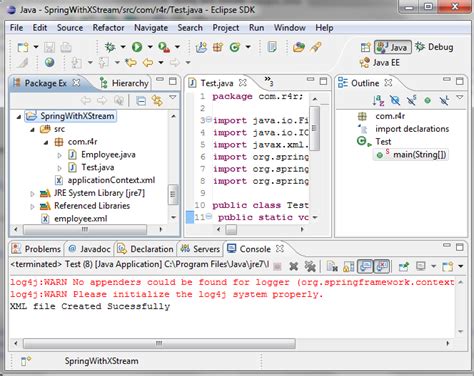Screen dimensions: 474x376
Task: Toggle Hide Local Types in Outline
Action: pyautogui.click(x=444, y=100)
